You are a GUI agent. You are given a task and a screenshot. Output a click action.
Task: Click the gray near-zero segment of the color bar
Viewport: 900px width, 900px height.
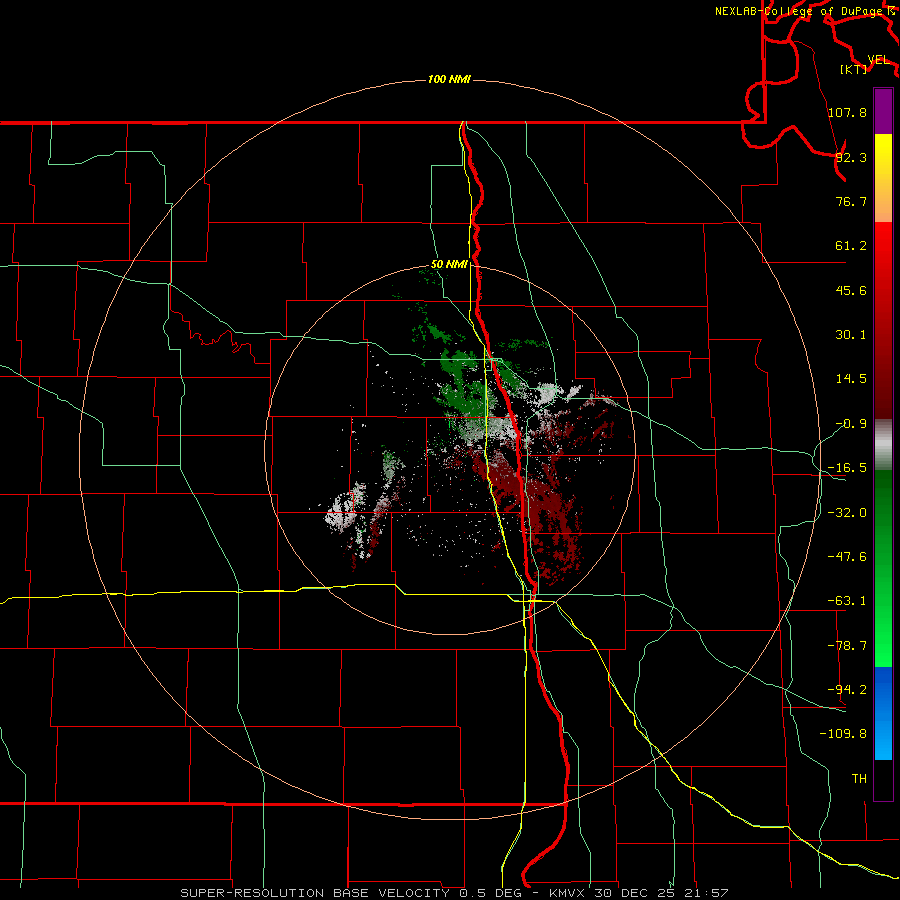[883, 444]
